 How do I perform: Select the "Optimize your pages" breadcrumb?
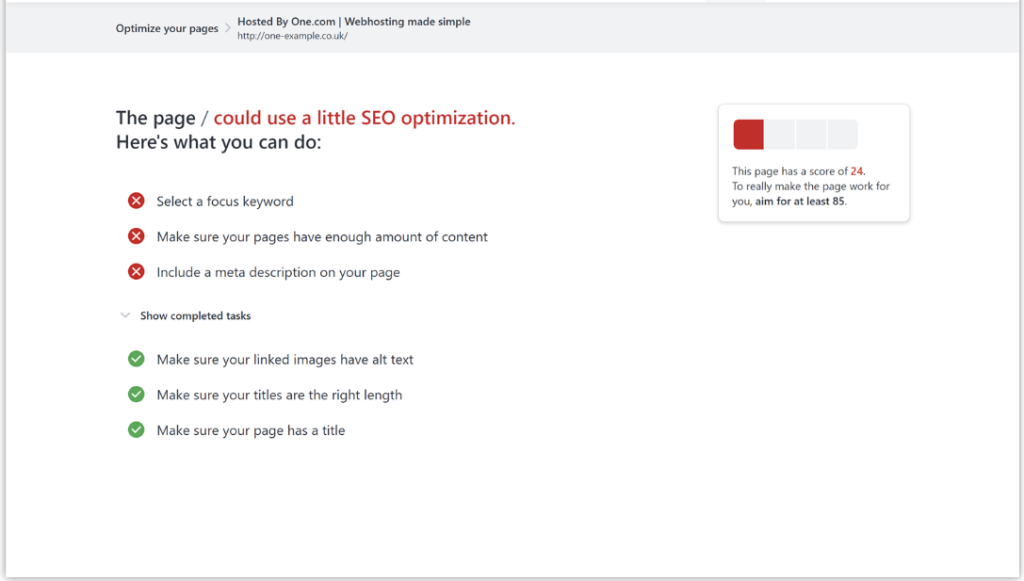pos(166,28)
